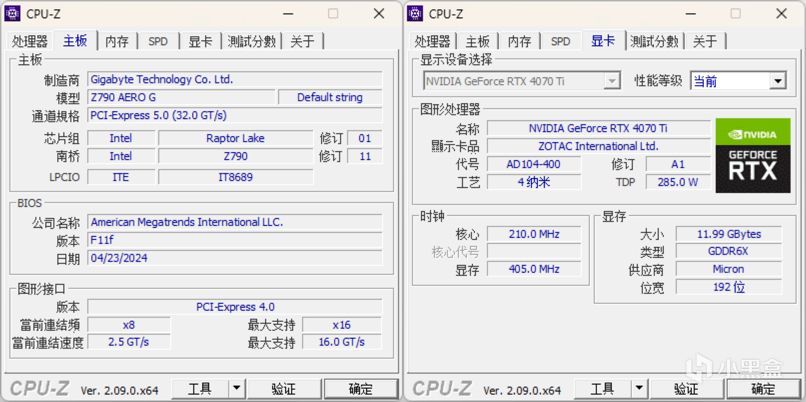Click chipset value Raptor Lake
The width and height of the screenshot is (806, 402).
coord(235,138)
